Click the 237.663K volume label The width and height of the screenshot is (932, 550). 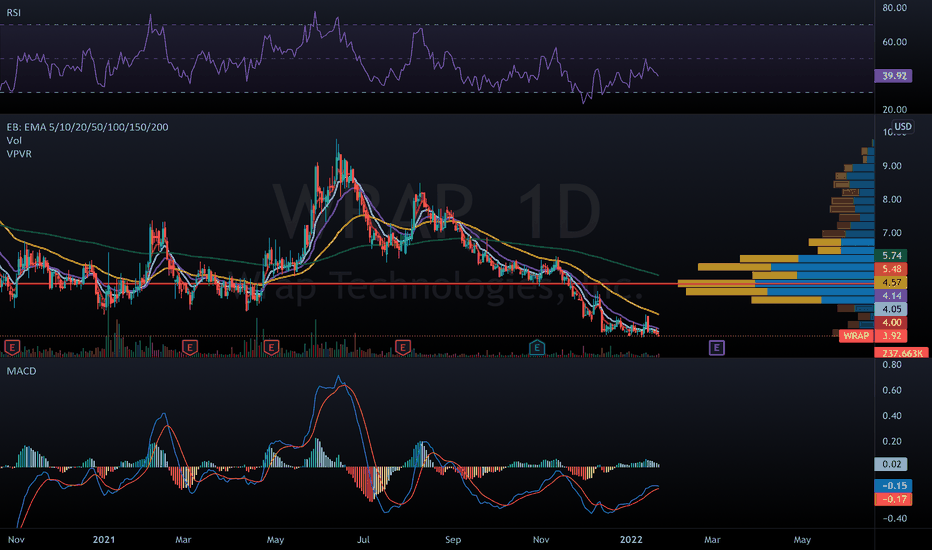click(x=902, y=353)
